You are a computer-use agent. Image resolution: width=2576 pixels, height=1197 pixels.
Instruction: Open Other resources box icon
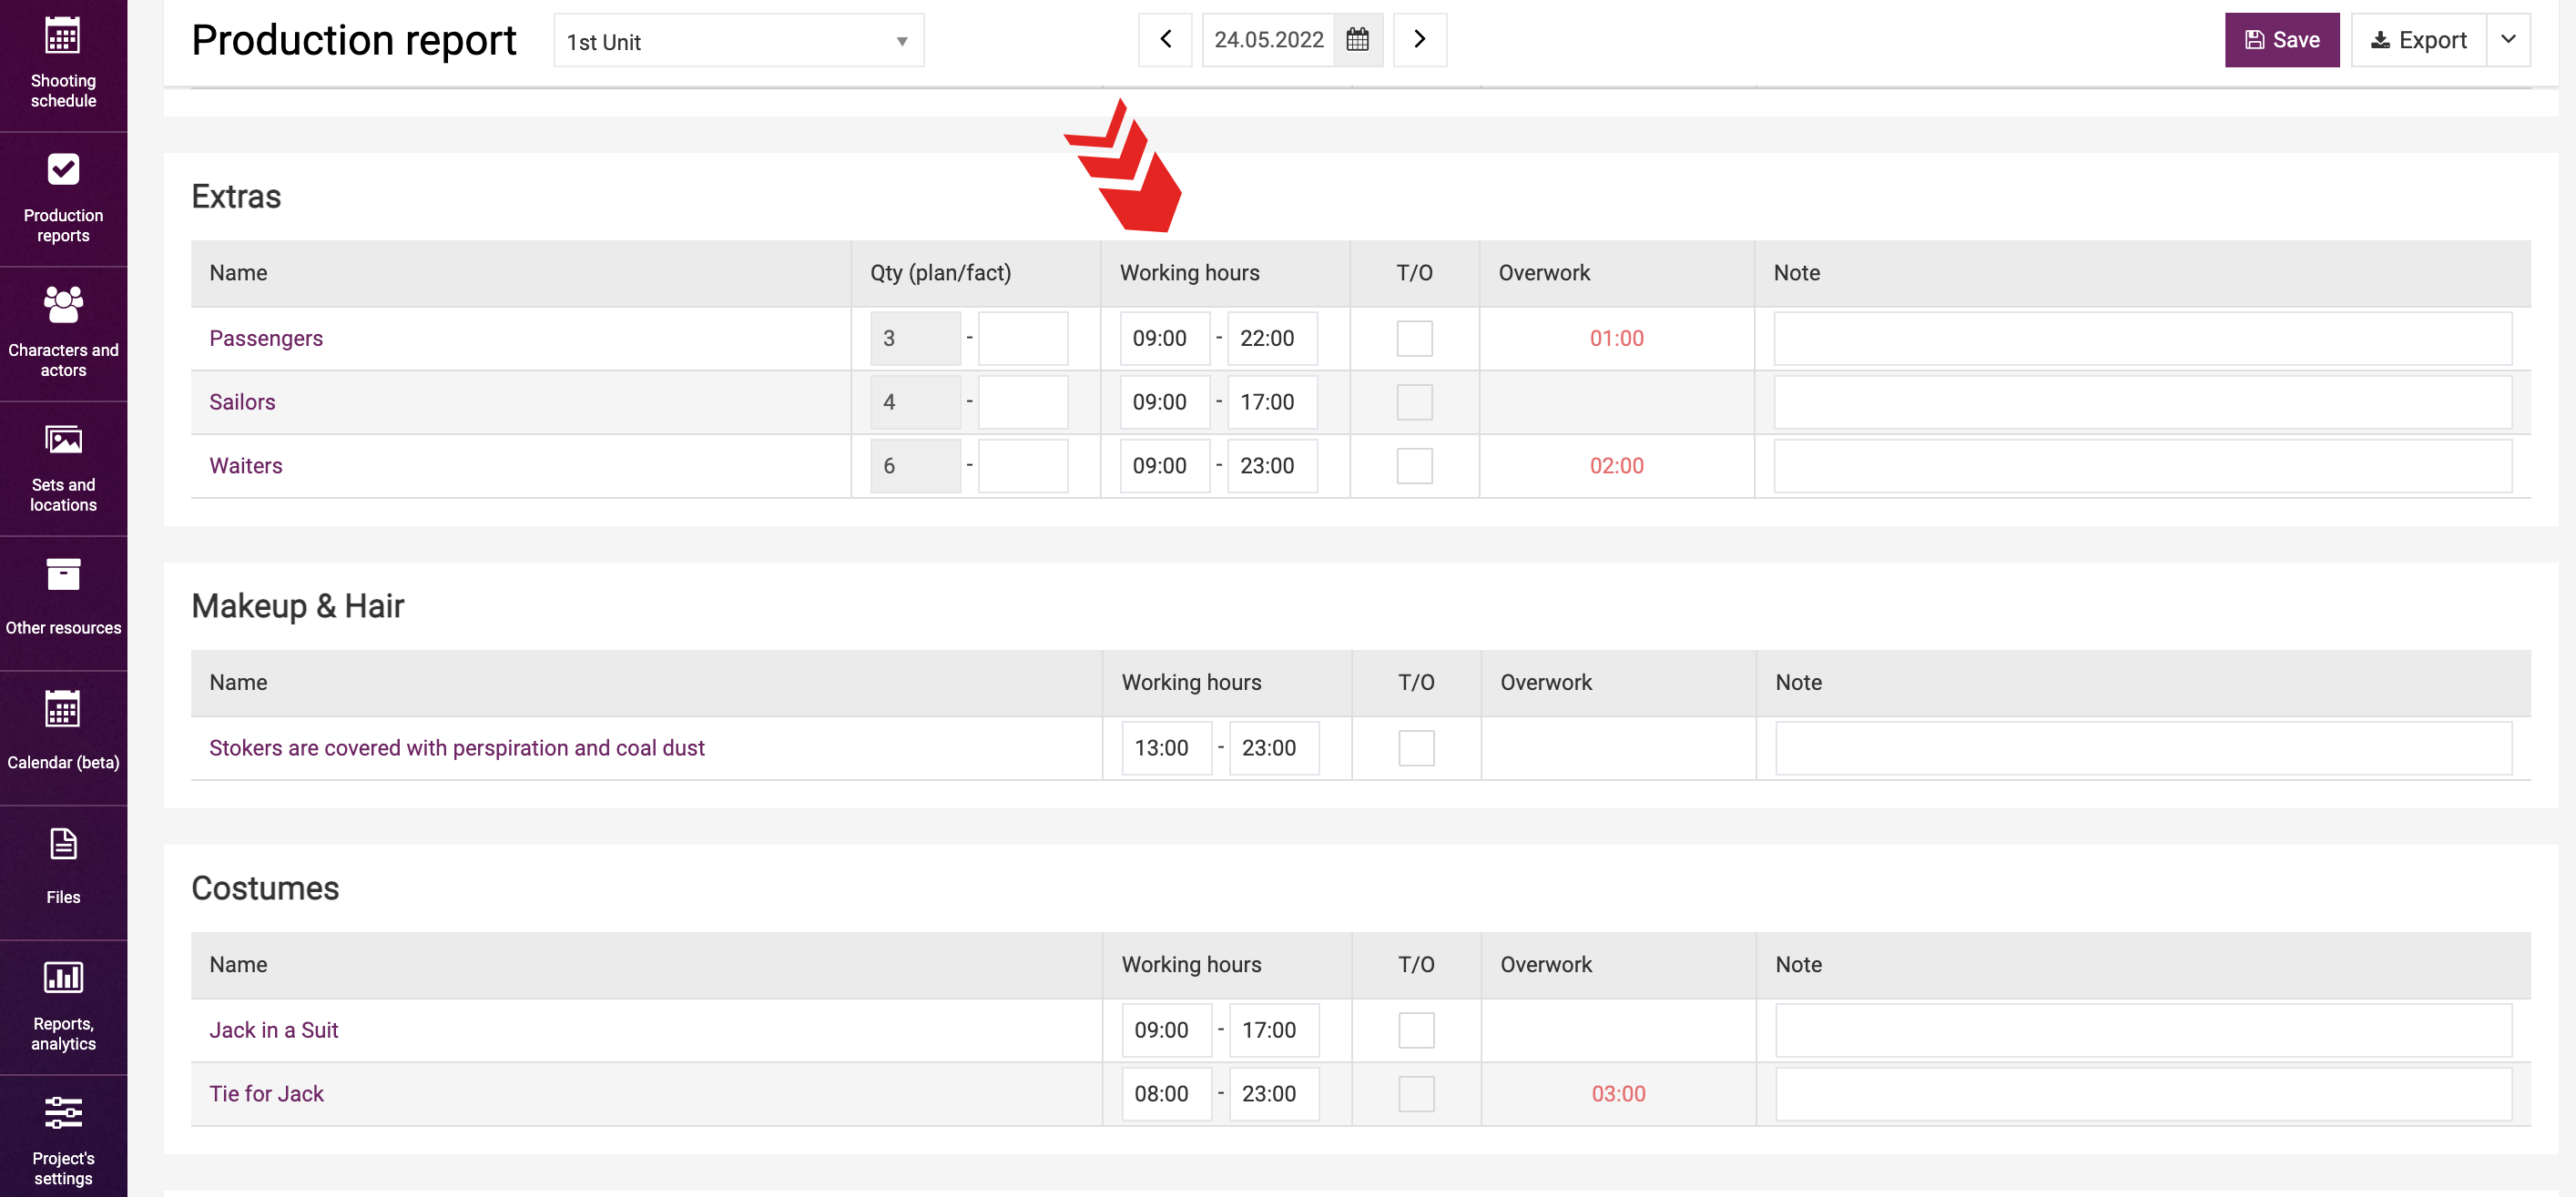[x=63, y=574]
